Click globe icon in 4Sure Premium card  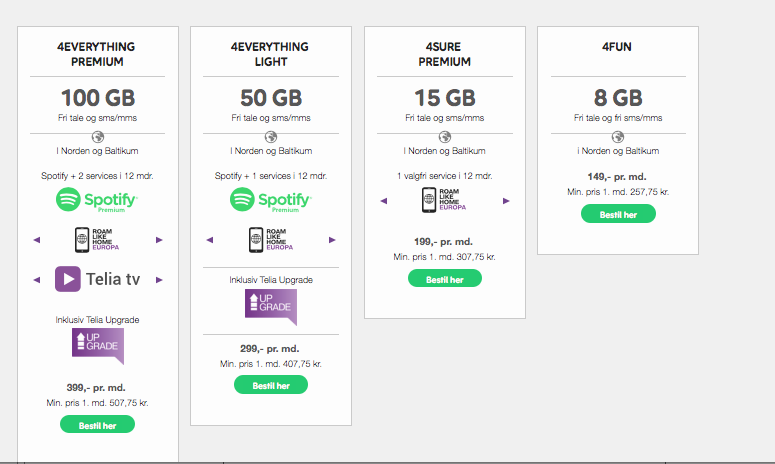(x=445, y=137)
